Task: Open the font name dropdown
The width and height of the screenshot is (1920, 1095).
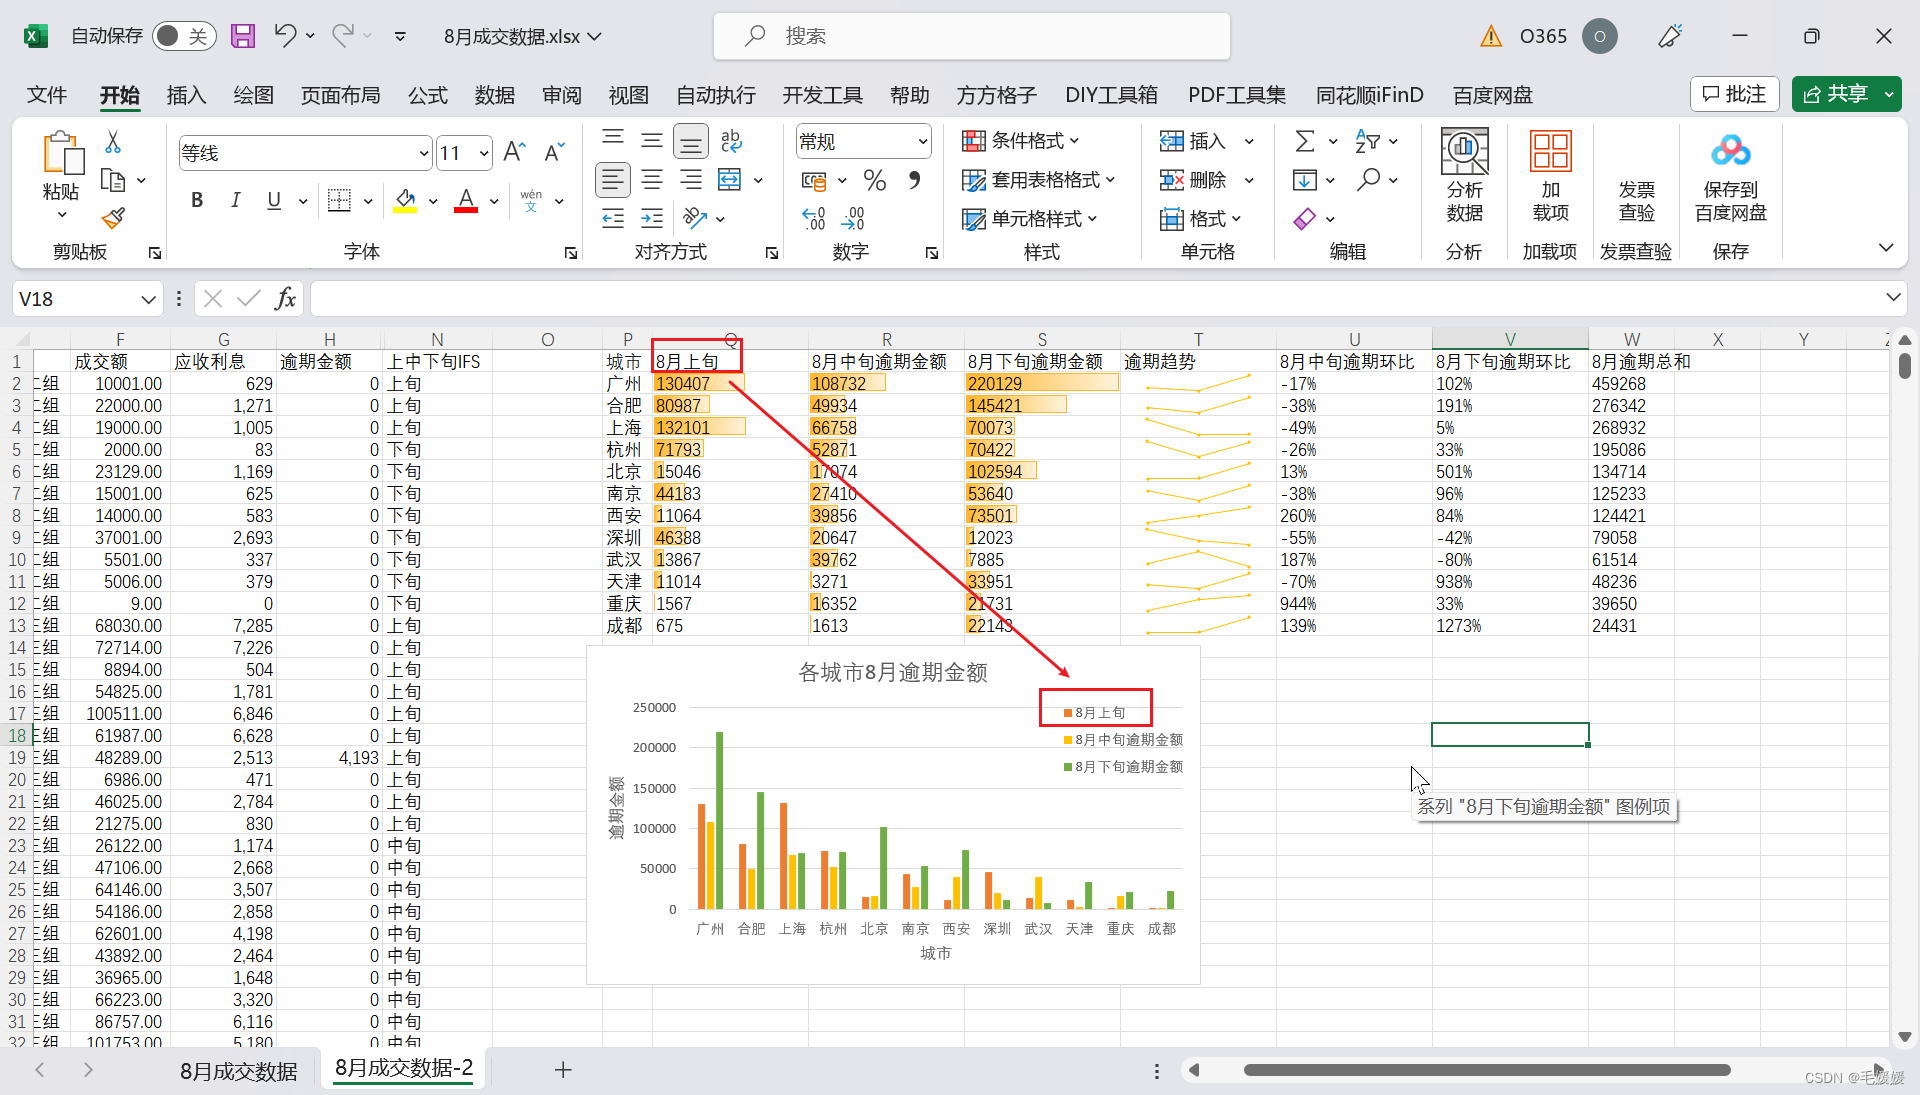Action: click(x=424, y=153)
